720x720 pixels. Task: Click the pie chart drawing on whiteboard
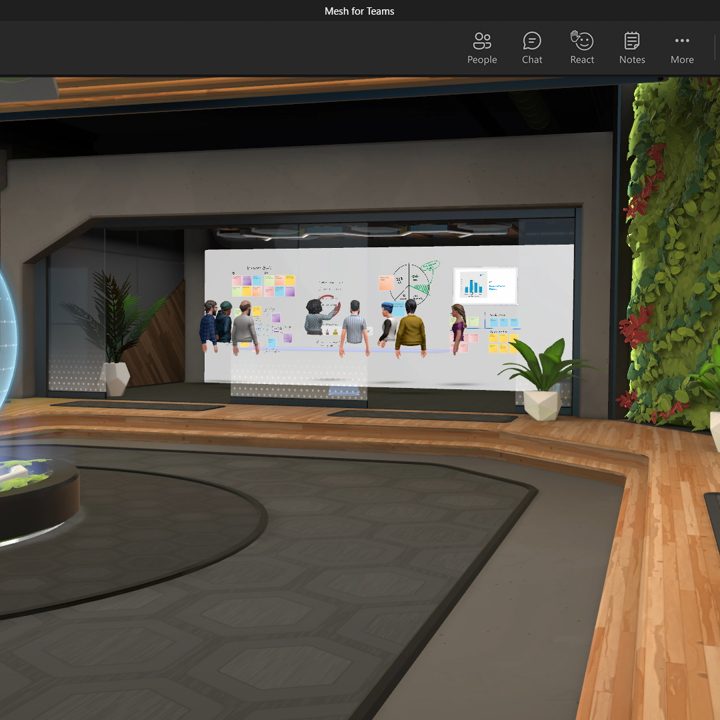[x=407, y=283]
